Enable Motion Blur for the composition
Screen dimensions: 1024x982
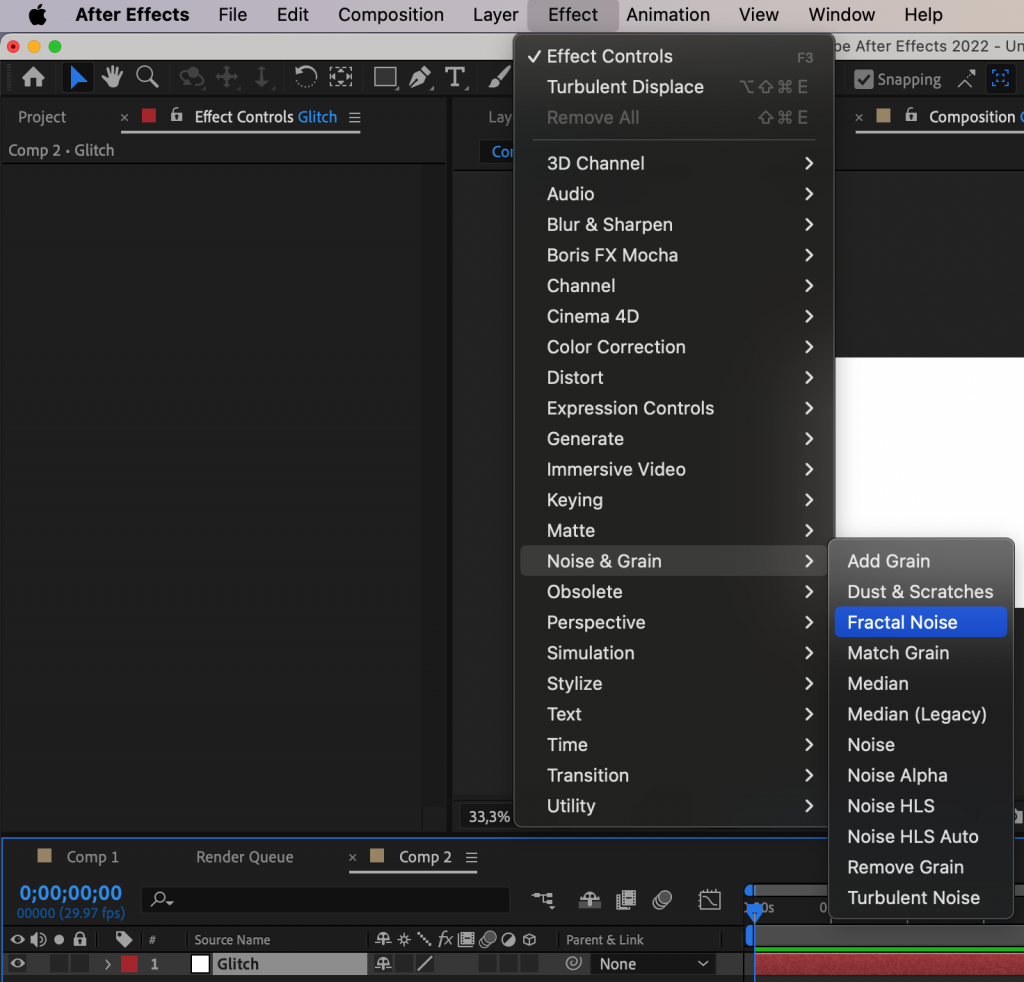pos(660,900)
